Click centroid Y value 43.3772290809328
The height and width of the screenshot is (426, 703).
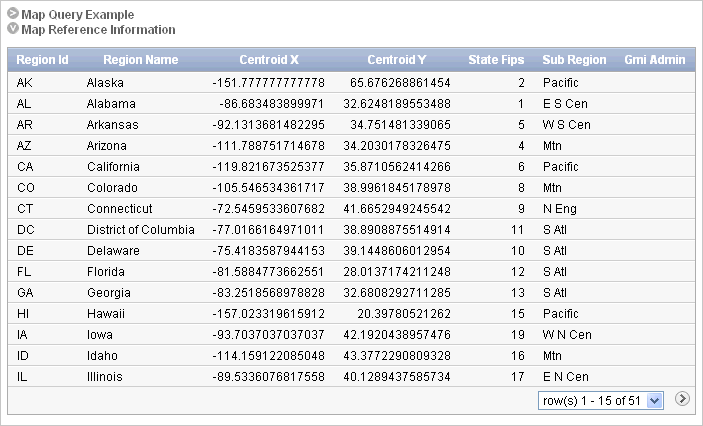point(397,356)
